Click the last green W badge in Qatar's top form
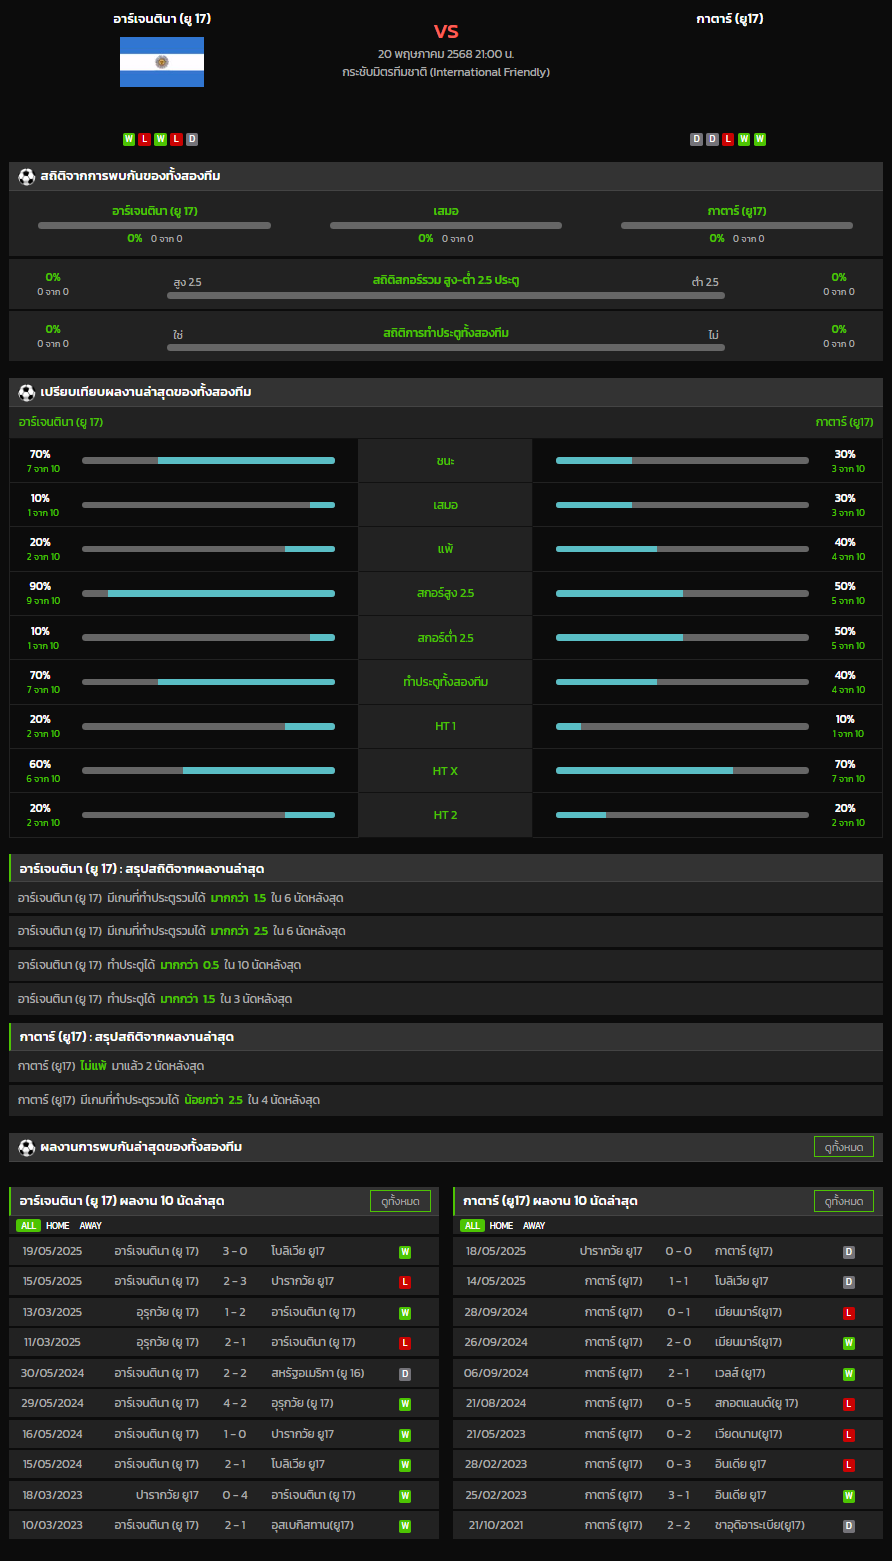 (760, 139)
